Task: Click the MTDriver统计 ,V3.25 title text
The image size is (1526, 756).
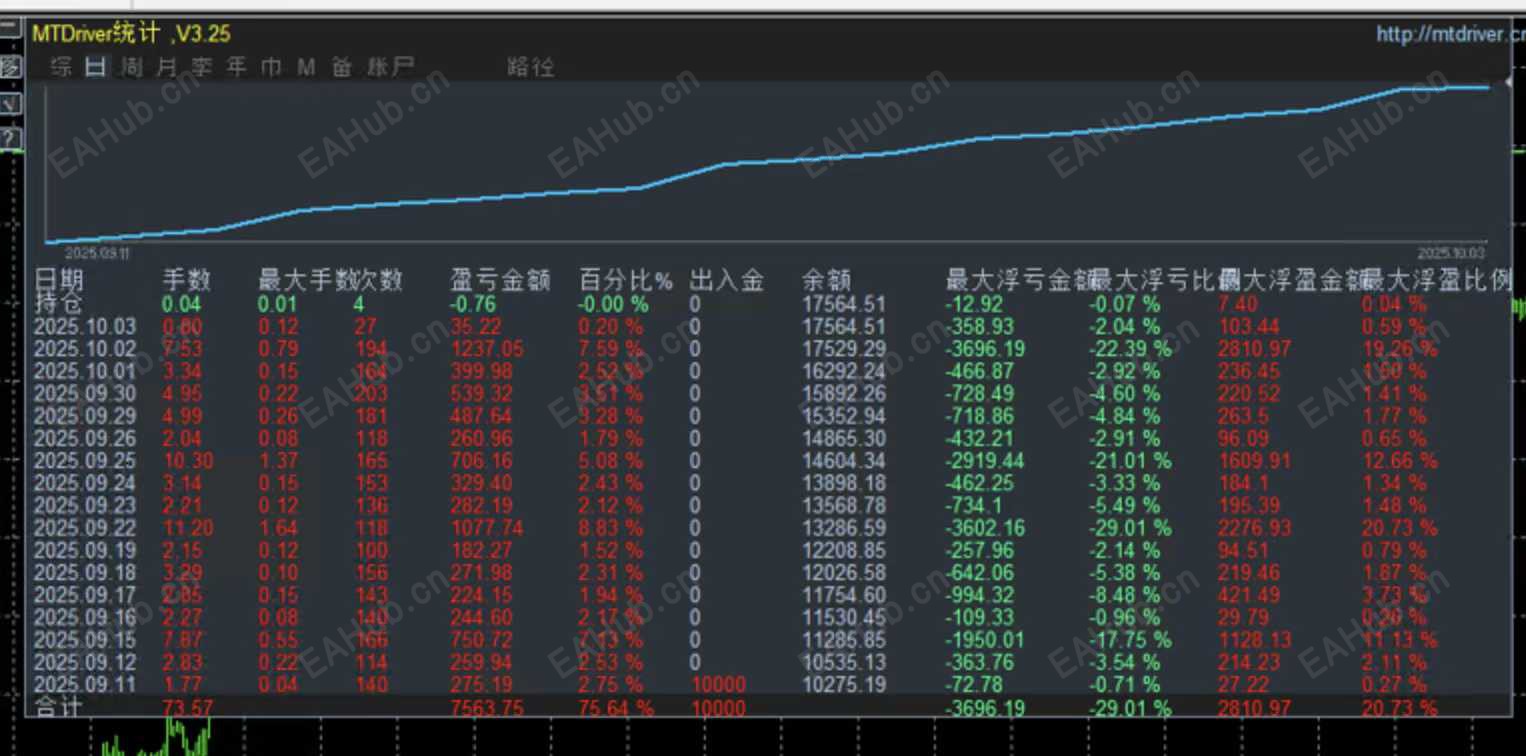Action: coord(131,34)
